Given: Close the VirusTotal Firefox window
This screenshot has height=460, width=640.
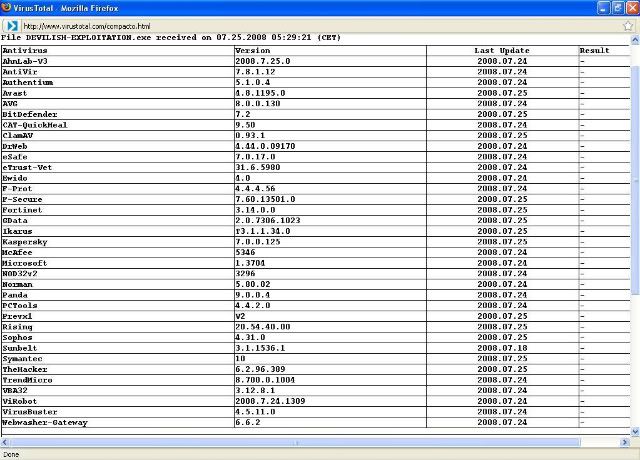Looking at the screenshot, I should pyautogui.click(x=632, y=8).
